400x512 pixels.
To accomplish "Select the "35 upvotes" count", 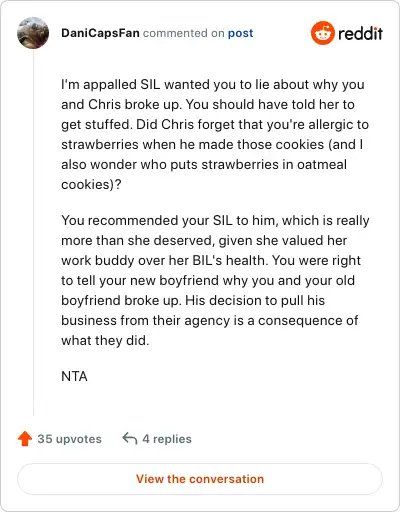I will 69,439.
